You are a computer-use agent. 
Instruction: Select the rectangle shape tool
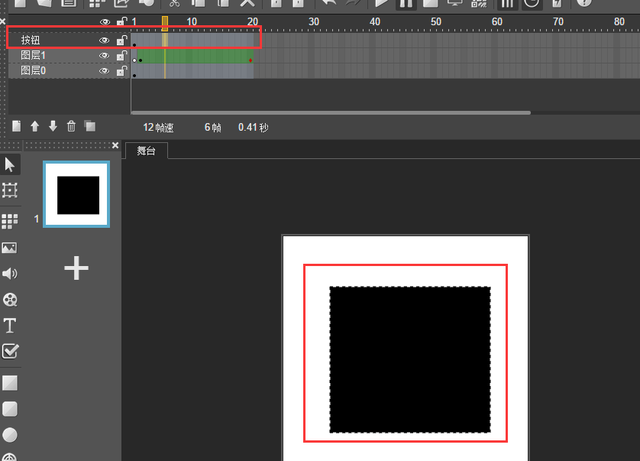point(10,383)
